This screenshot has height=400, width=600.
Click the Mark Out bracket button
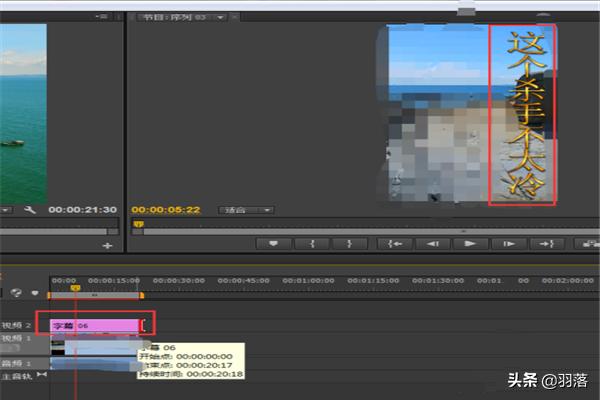coord(348,243)
